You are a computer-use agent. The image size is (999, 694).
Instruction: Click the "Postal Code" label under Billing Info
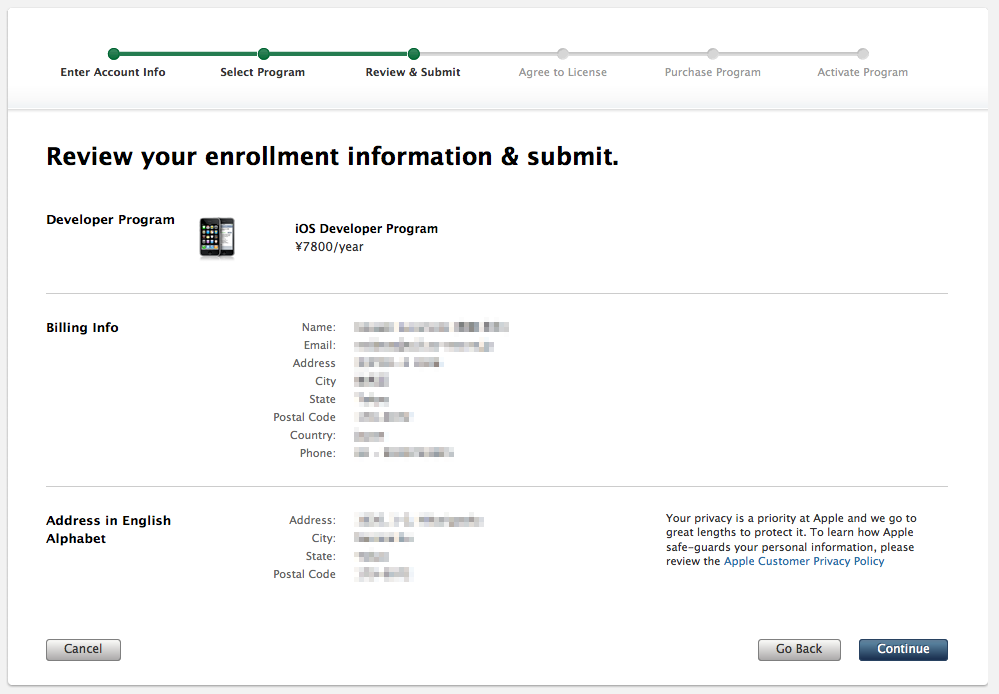coord(304,417)
